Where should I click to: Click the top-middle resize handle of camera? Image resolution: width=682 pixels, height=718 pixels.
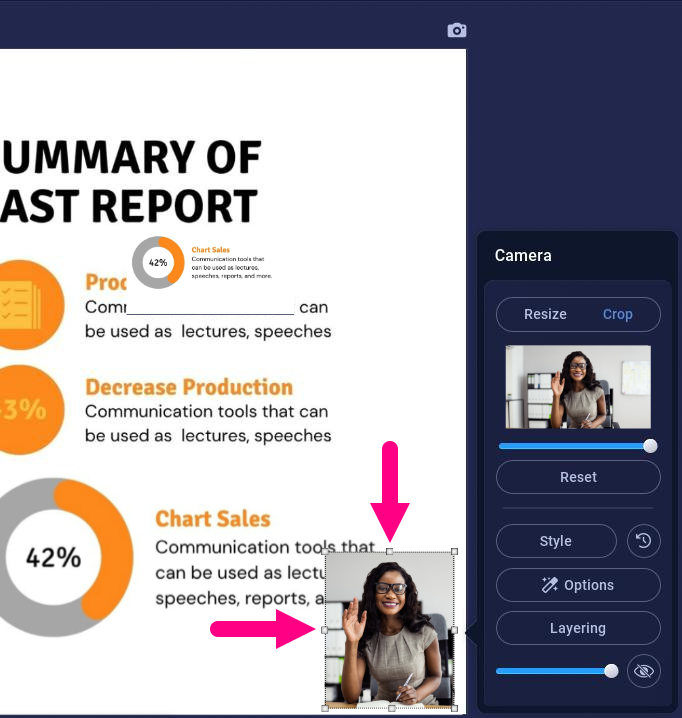click(390, 551)
